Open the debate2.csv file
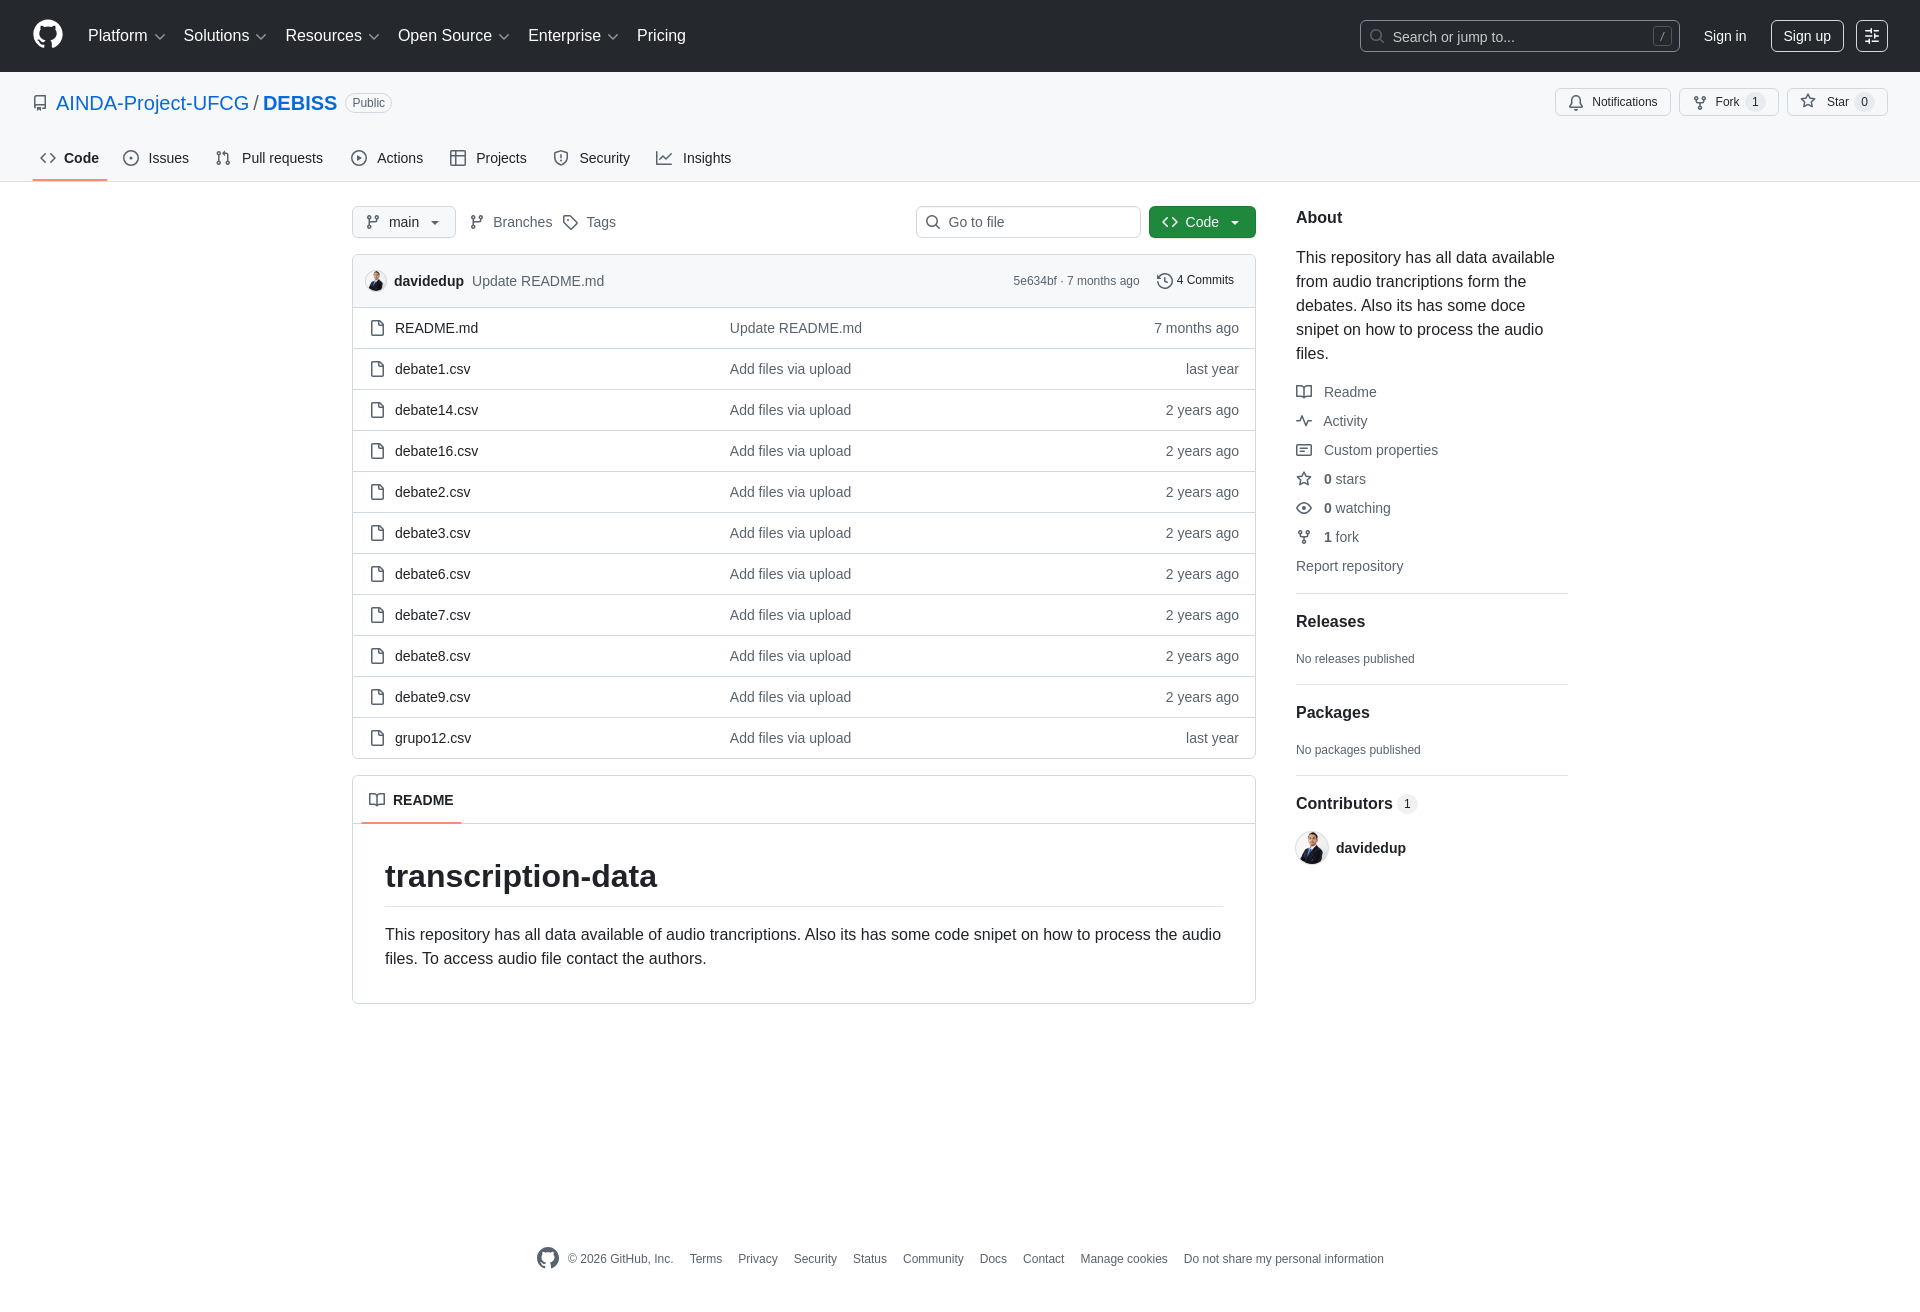The height and width of the screenshot is (1312, 1920). 432,492
